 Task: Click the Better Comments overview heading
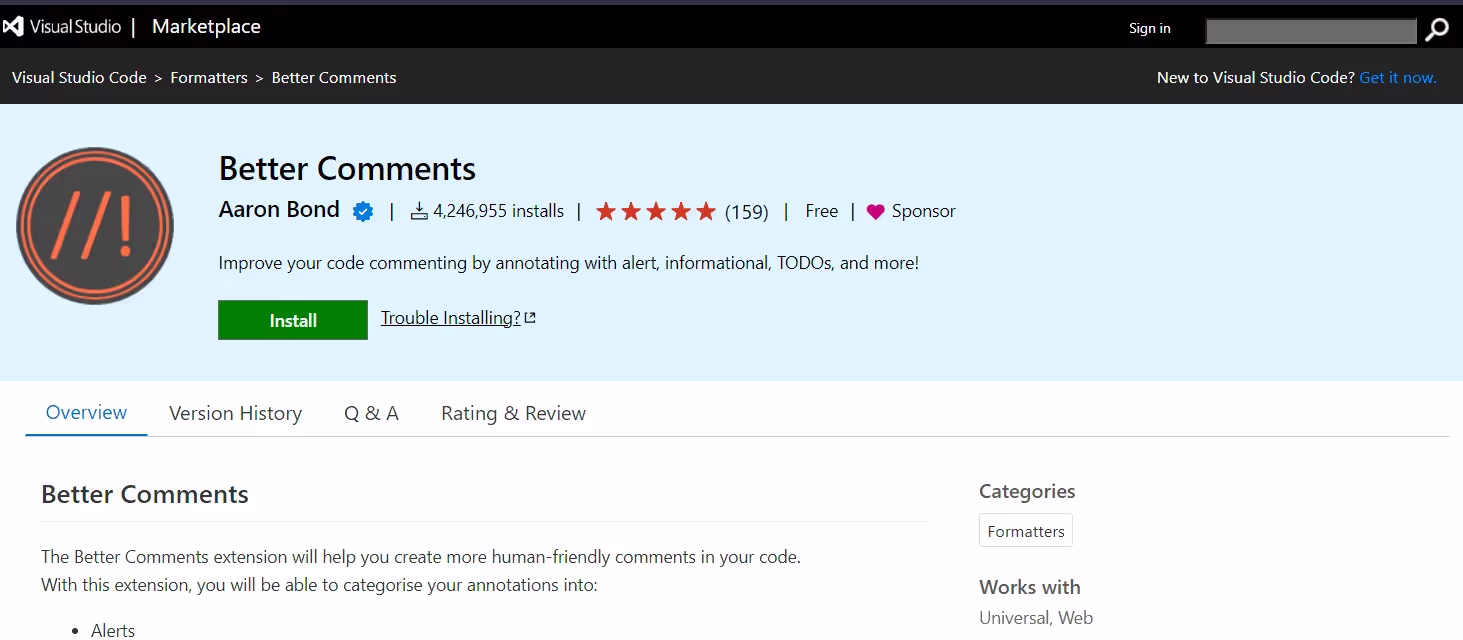click(145, 494)
